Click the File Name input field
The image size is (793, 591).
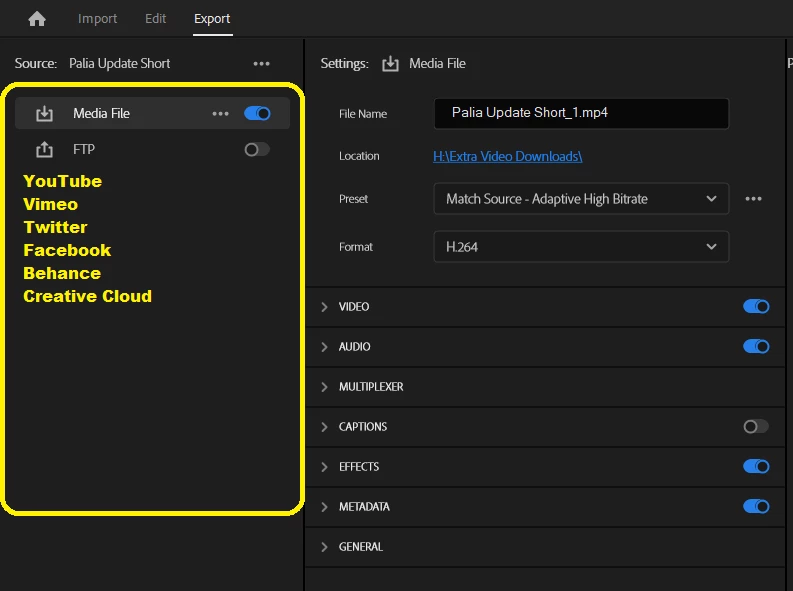(x=581, y=113)
